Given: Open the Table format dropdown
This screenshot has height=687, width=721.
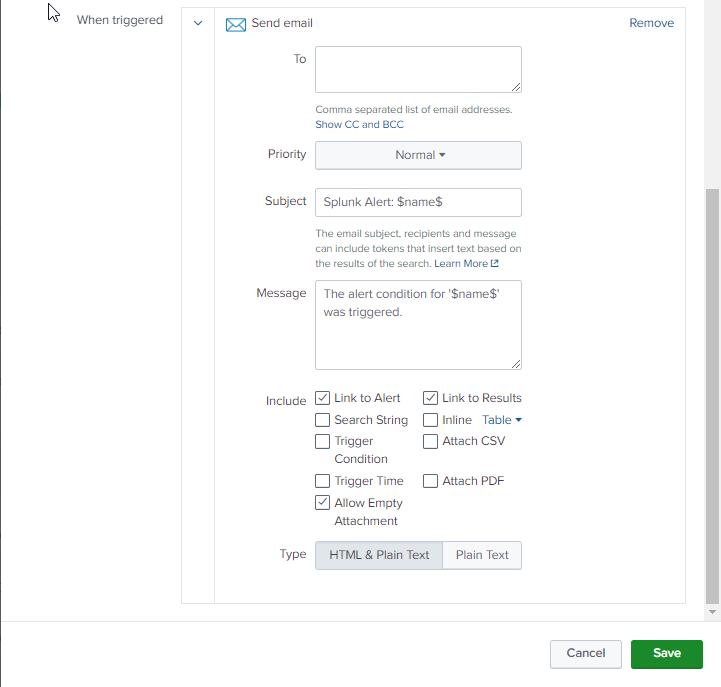Looking at the screenshot, I should [x=502, y=420].
